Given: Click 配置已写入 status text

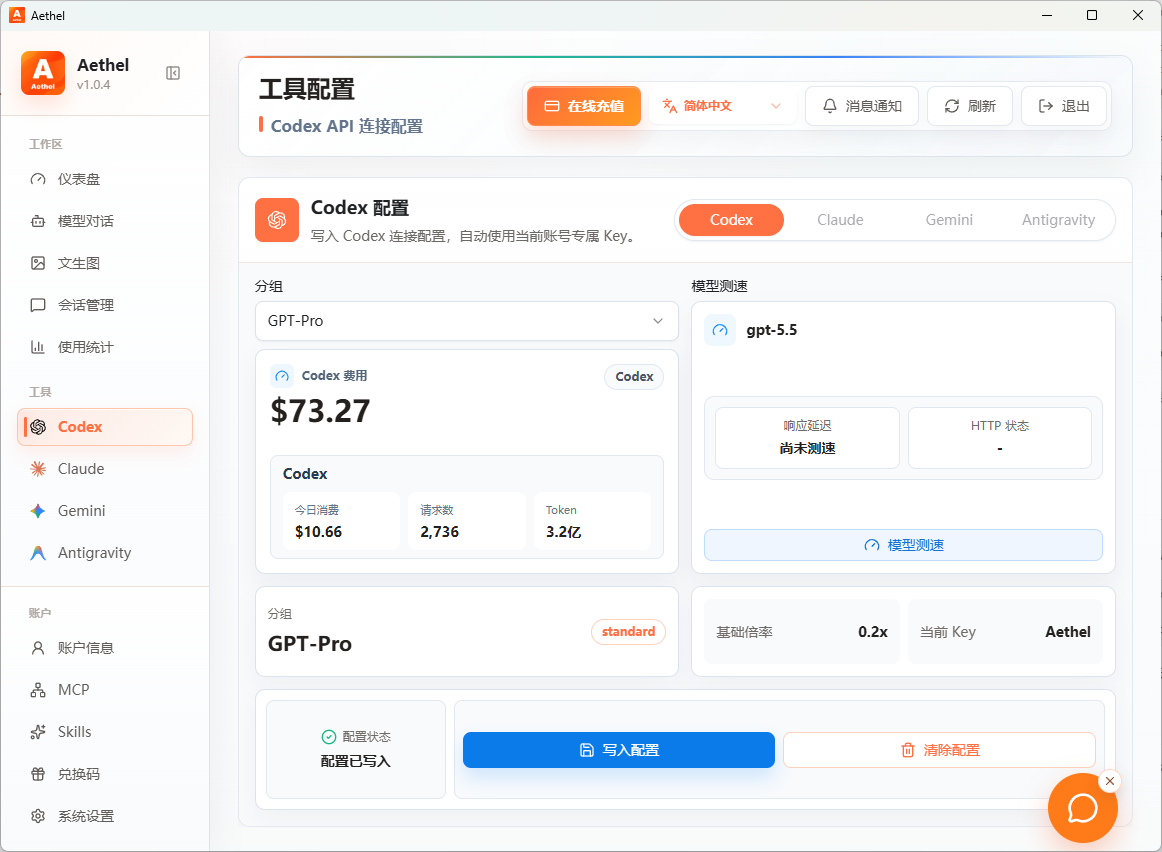Looking at the screenshot, I should (356, 761).
